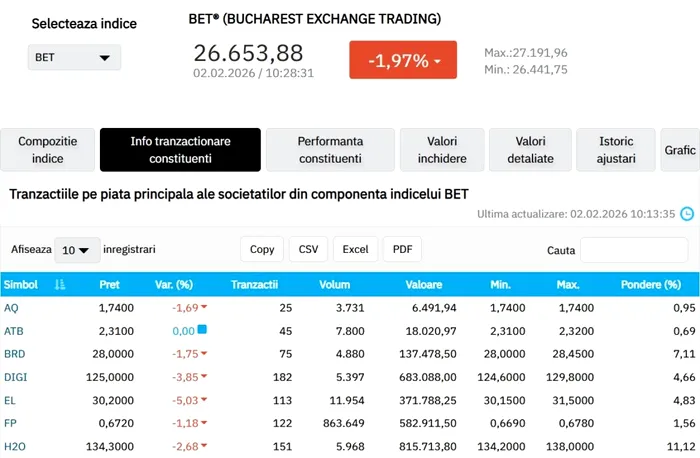
Task: Open the FP symbol link
Action: pos(11,423)
